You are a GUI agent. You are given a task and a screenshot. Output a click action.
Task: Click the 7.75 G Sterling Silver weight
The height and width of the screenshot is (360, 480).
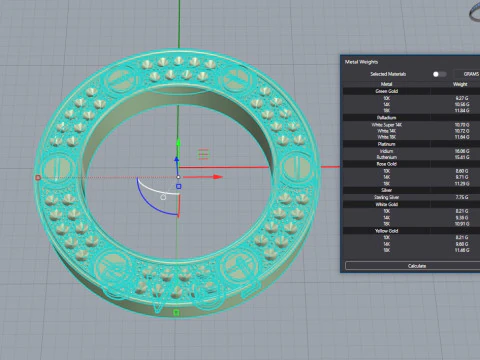[462, 197]
